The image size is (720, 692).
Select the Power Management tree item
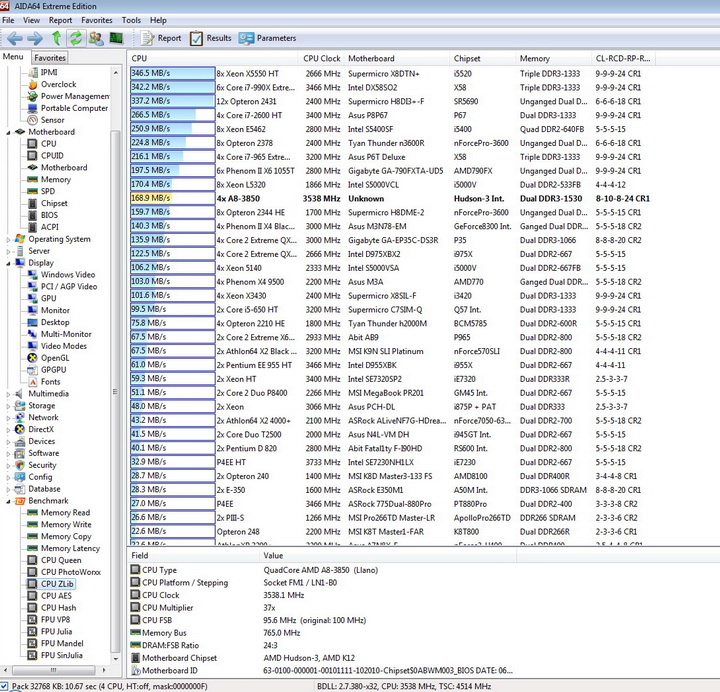coord(69,96)
